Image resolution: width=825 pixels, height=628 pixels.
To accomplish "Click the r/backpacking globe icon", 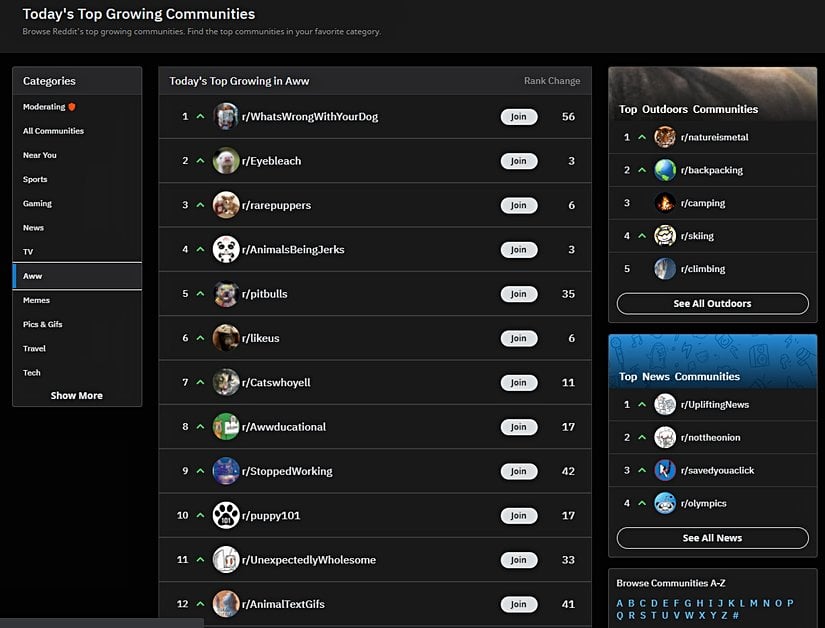I will tap(665, 170).
